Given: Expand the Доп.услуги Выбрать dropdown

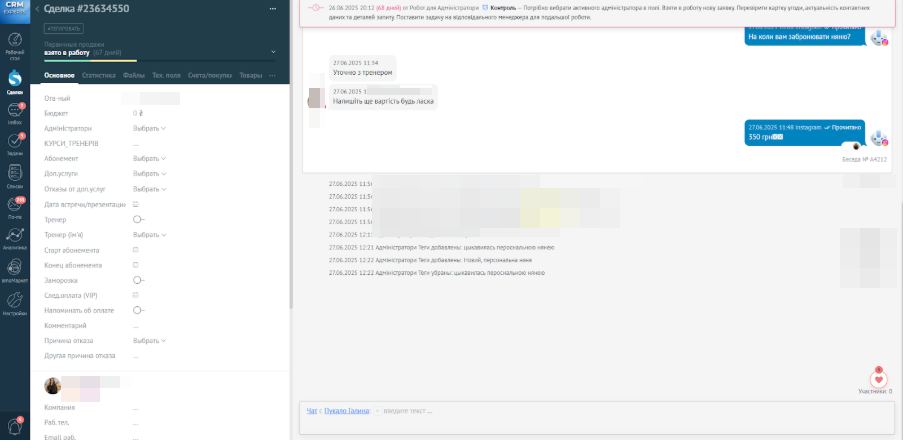Looking at the screenshot, I should [x=149, y=174].
